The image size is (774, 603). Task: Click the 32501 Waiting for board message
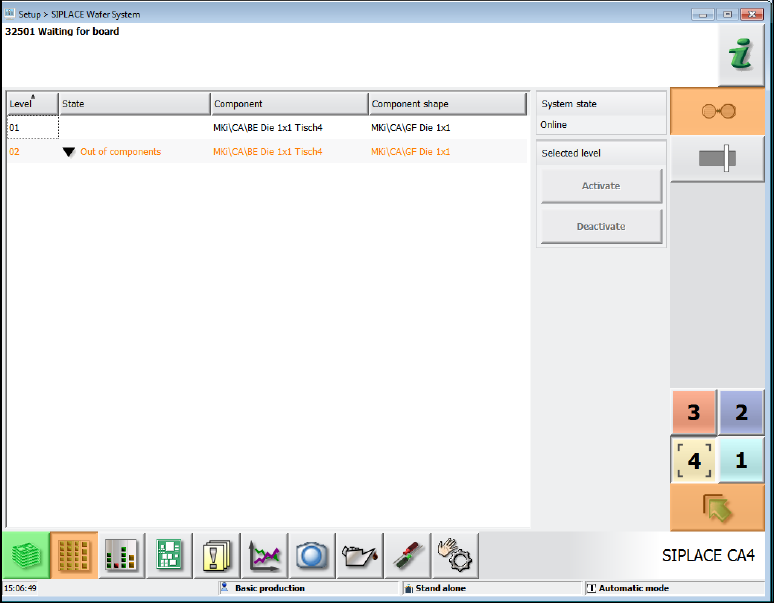62,31
